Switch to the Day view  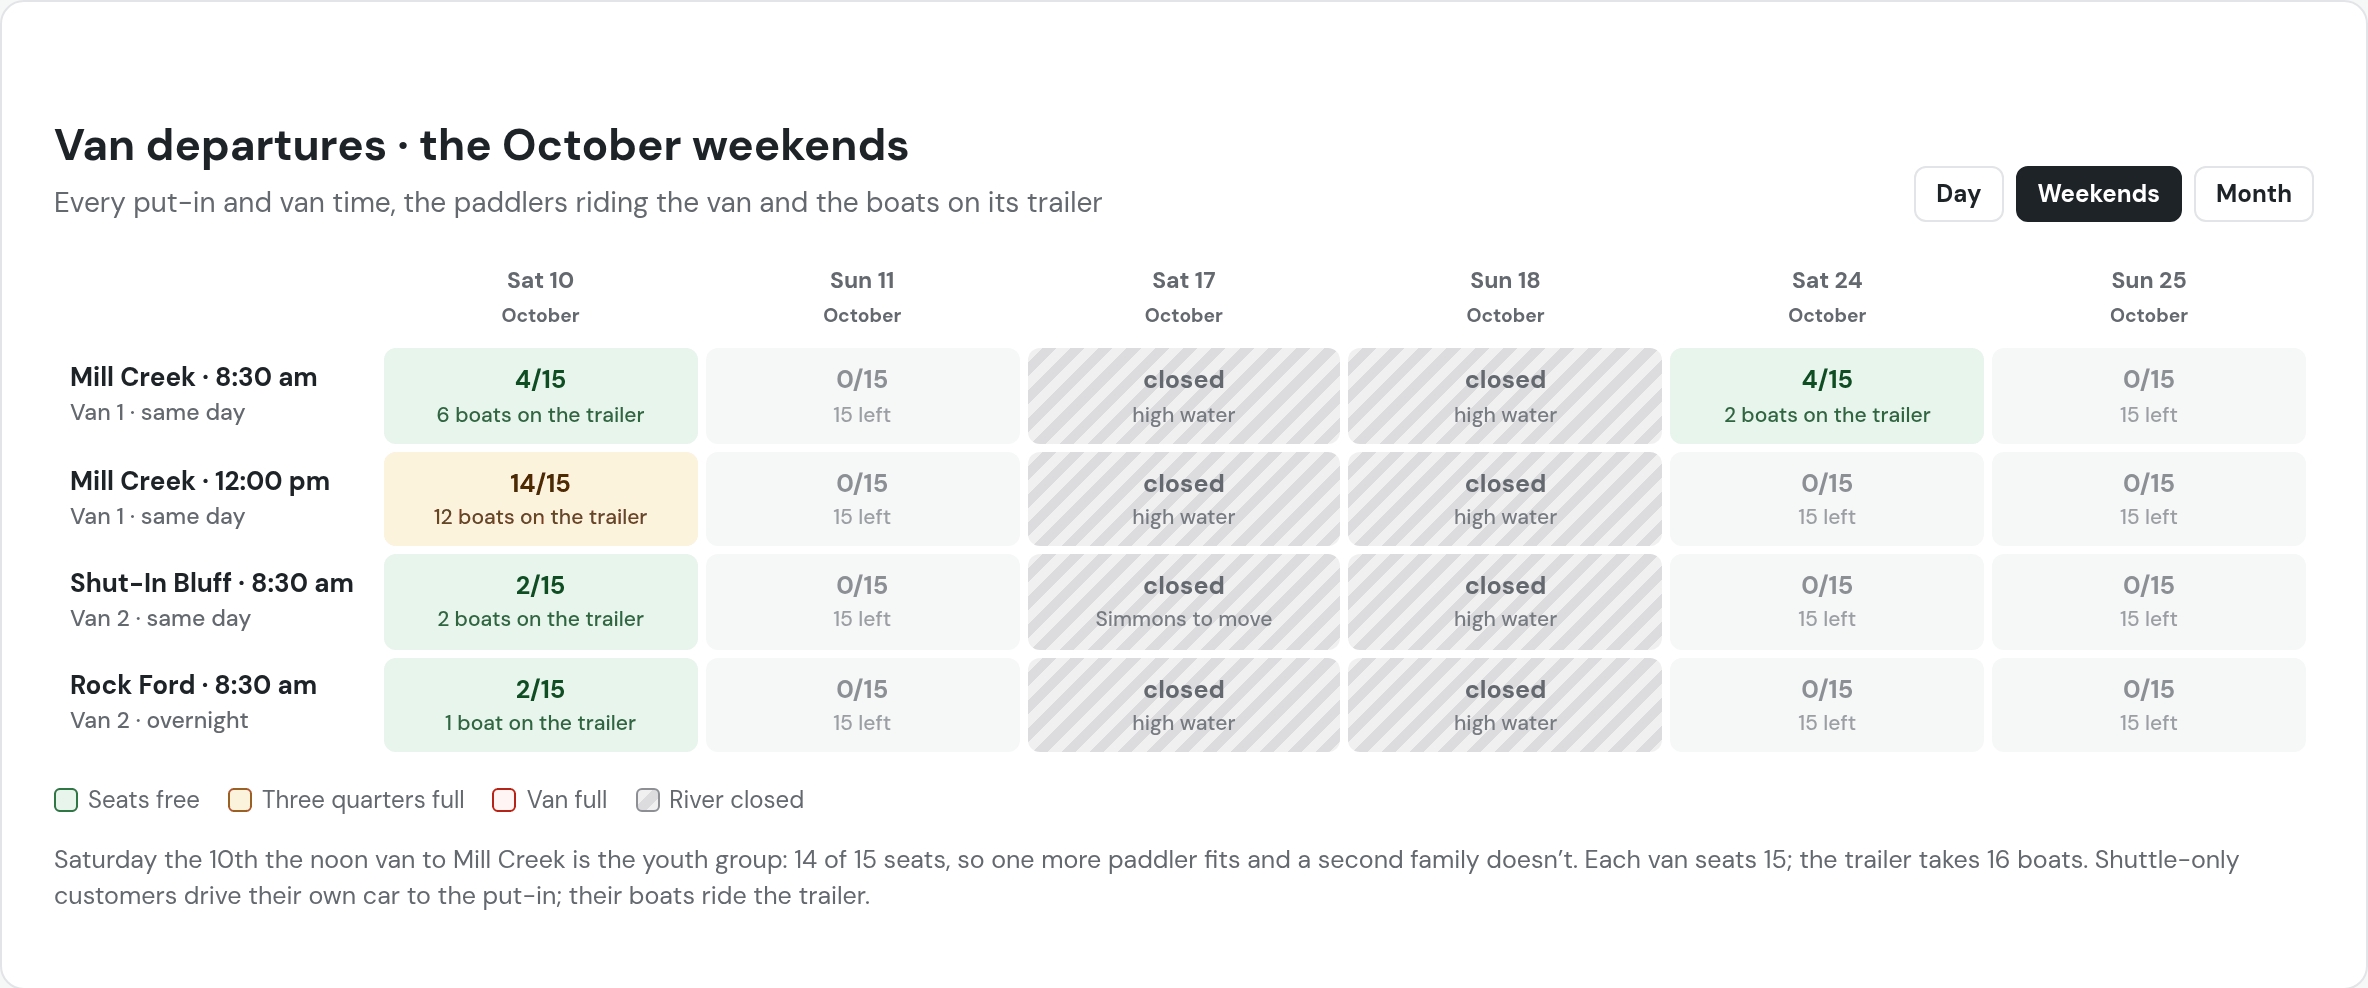coord(1958,194)
